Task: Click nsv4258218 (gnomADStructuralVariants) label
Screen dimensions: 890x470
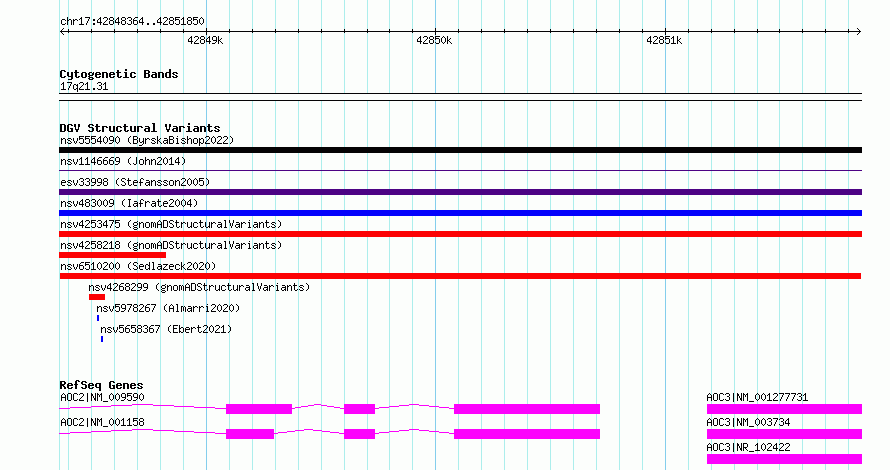Action: 171,245
